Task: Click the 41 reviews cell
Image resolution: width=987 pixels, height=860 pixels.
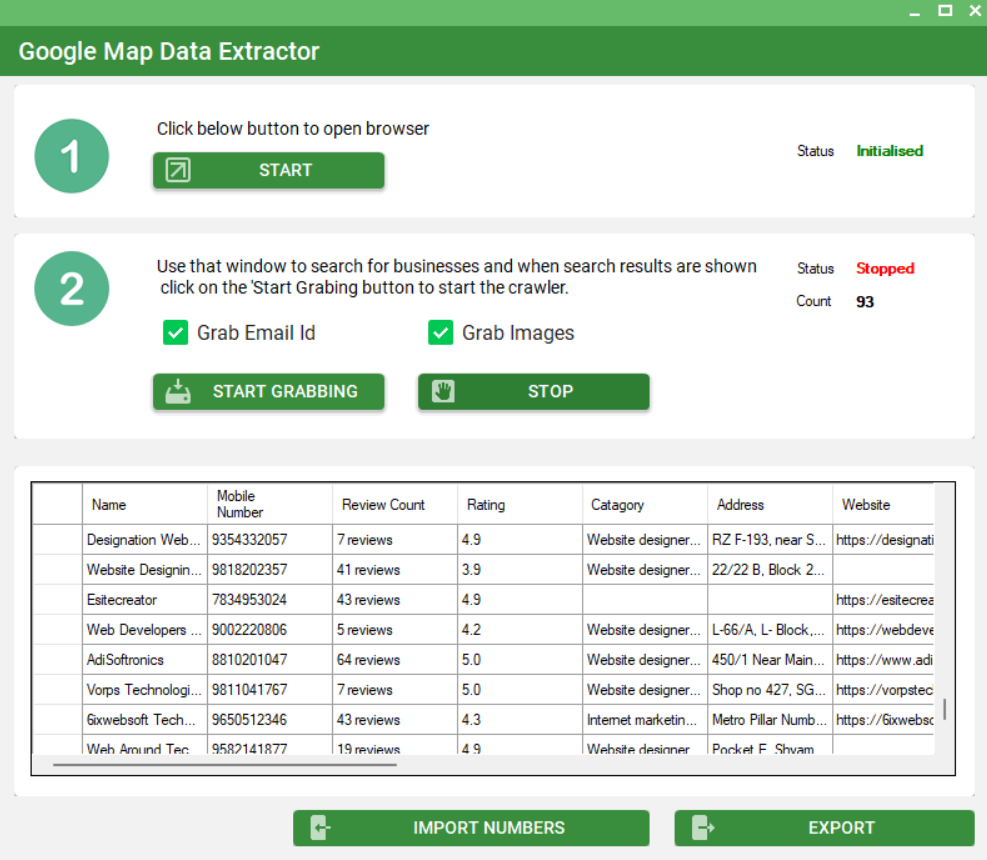Action: pyautogui.click(x=395, y=570)
